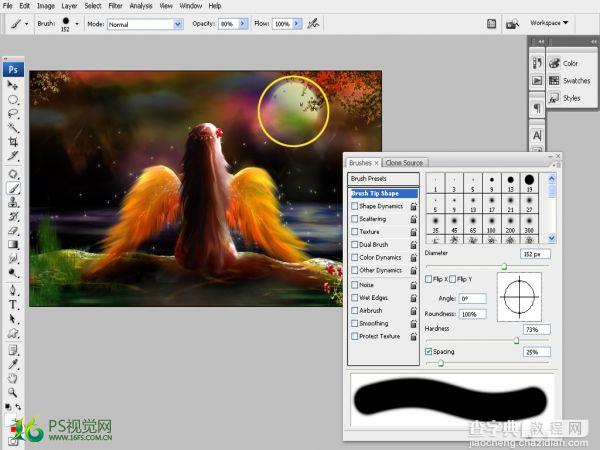Select the Notes tool
This screenshot has height=450, width=600.
(13, 350)
